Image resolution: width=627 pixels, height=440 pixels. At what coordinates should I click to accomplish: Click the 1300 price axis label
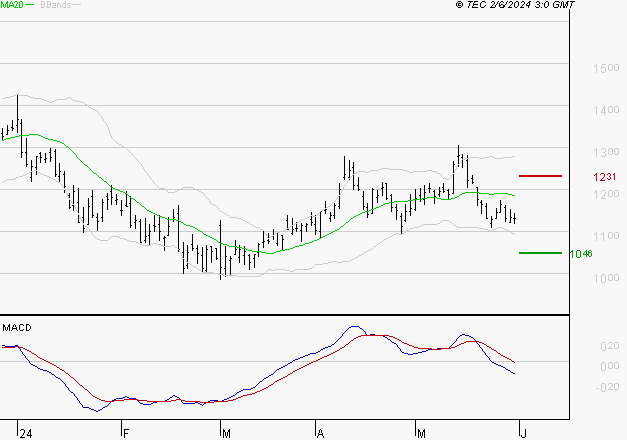[x=606, y=152]
